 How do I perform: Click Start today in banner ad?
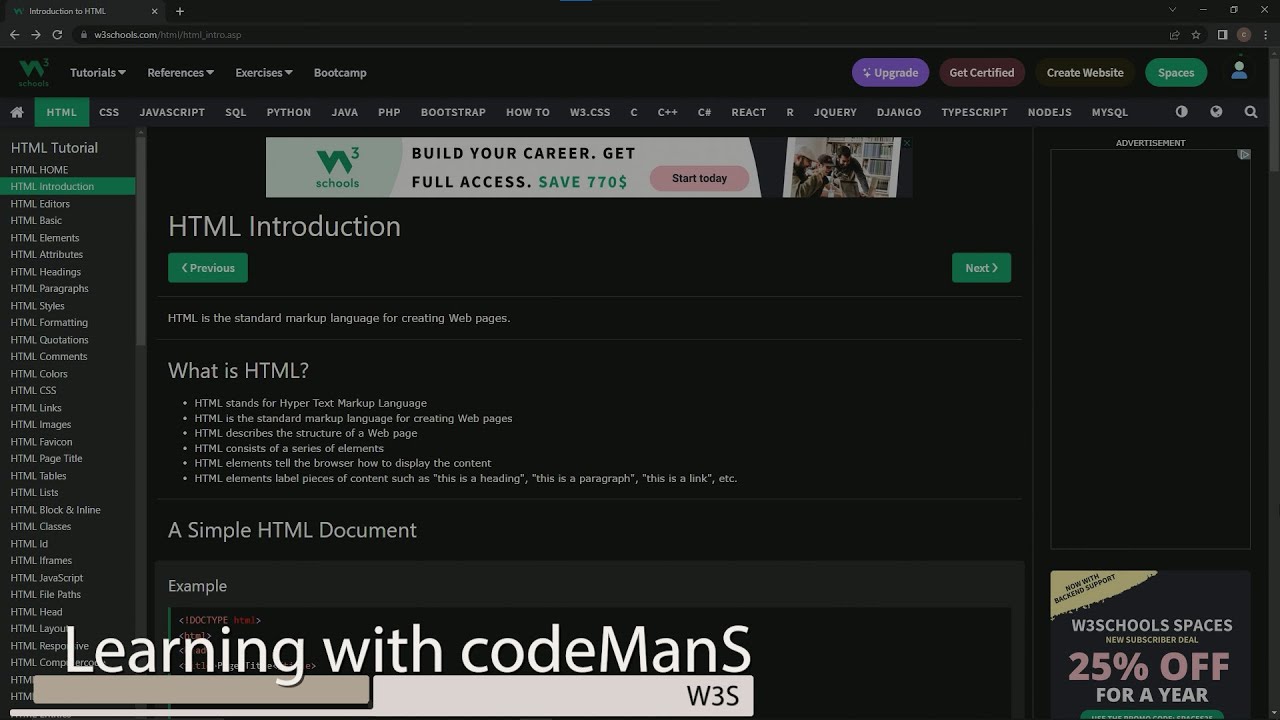coord(700,178)
